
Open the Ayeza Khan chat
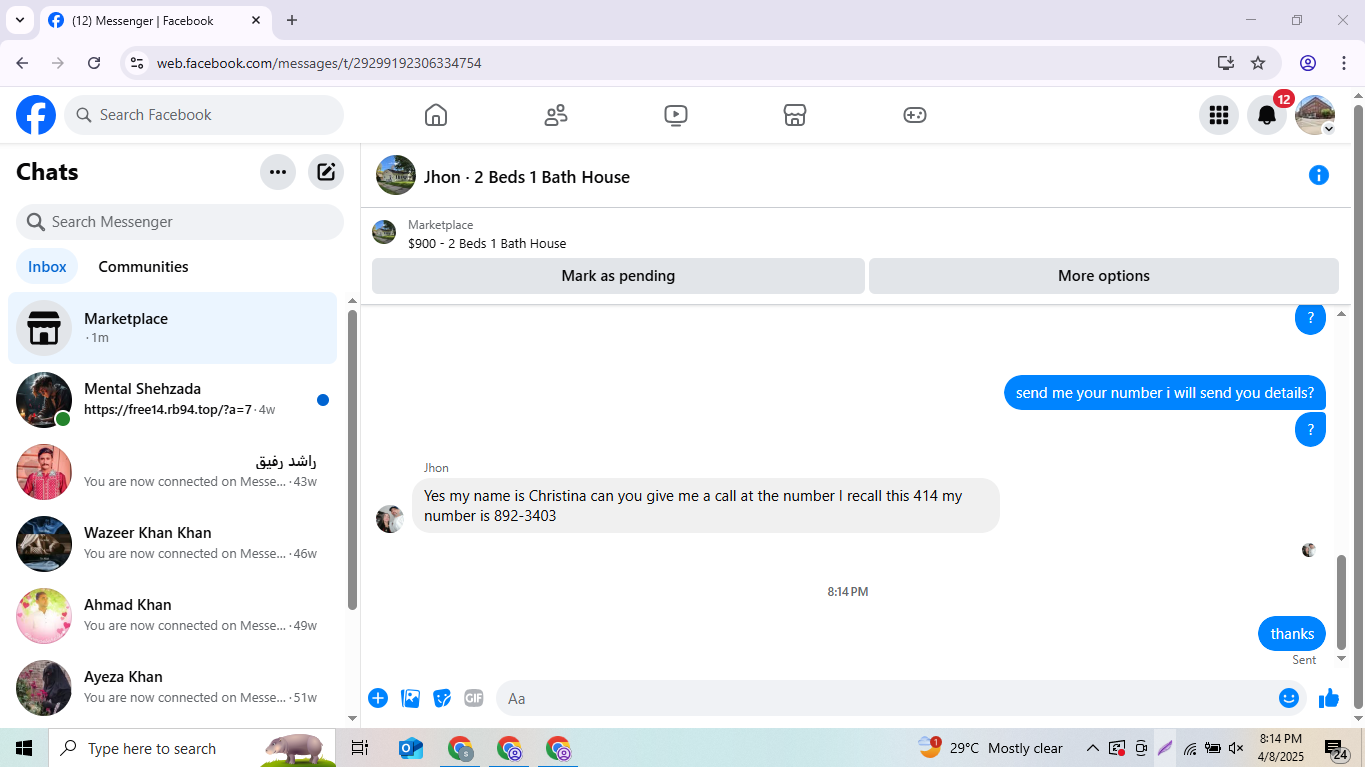[173, 688]
